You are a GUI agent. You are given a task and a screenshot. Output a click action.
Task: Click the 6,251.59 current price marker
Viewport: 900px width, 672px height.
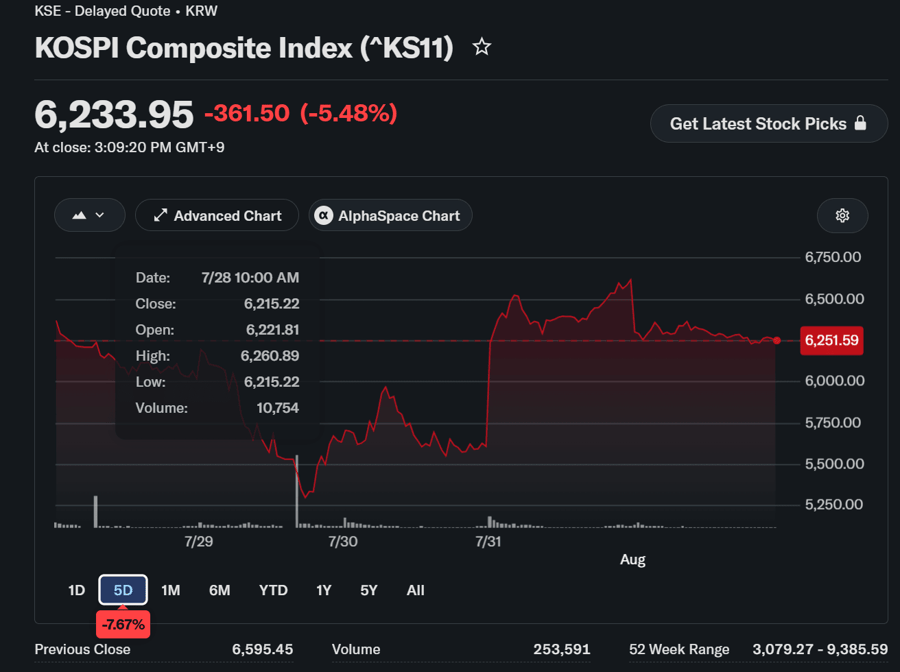pyautogui.click(x=831, y=340)
